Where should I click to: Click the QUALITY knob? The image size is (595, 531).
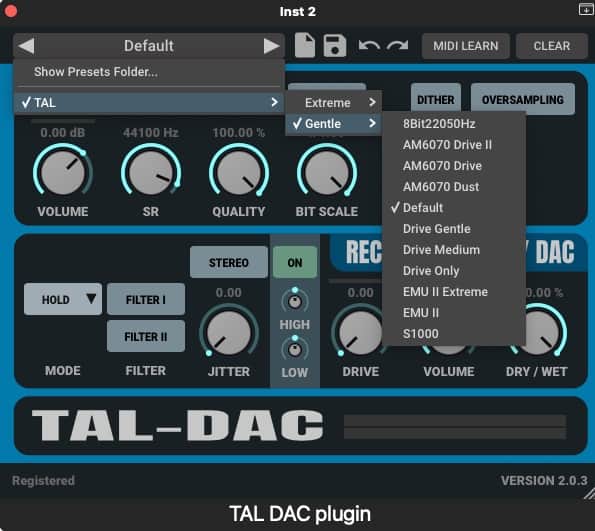coord(239,172)
